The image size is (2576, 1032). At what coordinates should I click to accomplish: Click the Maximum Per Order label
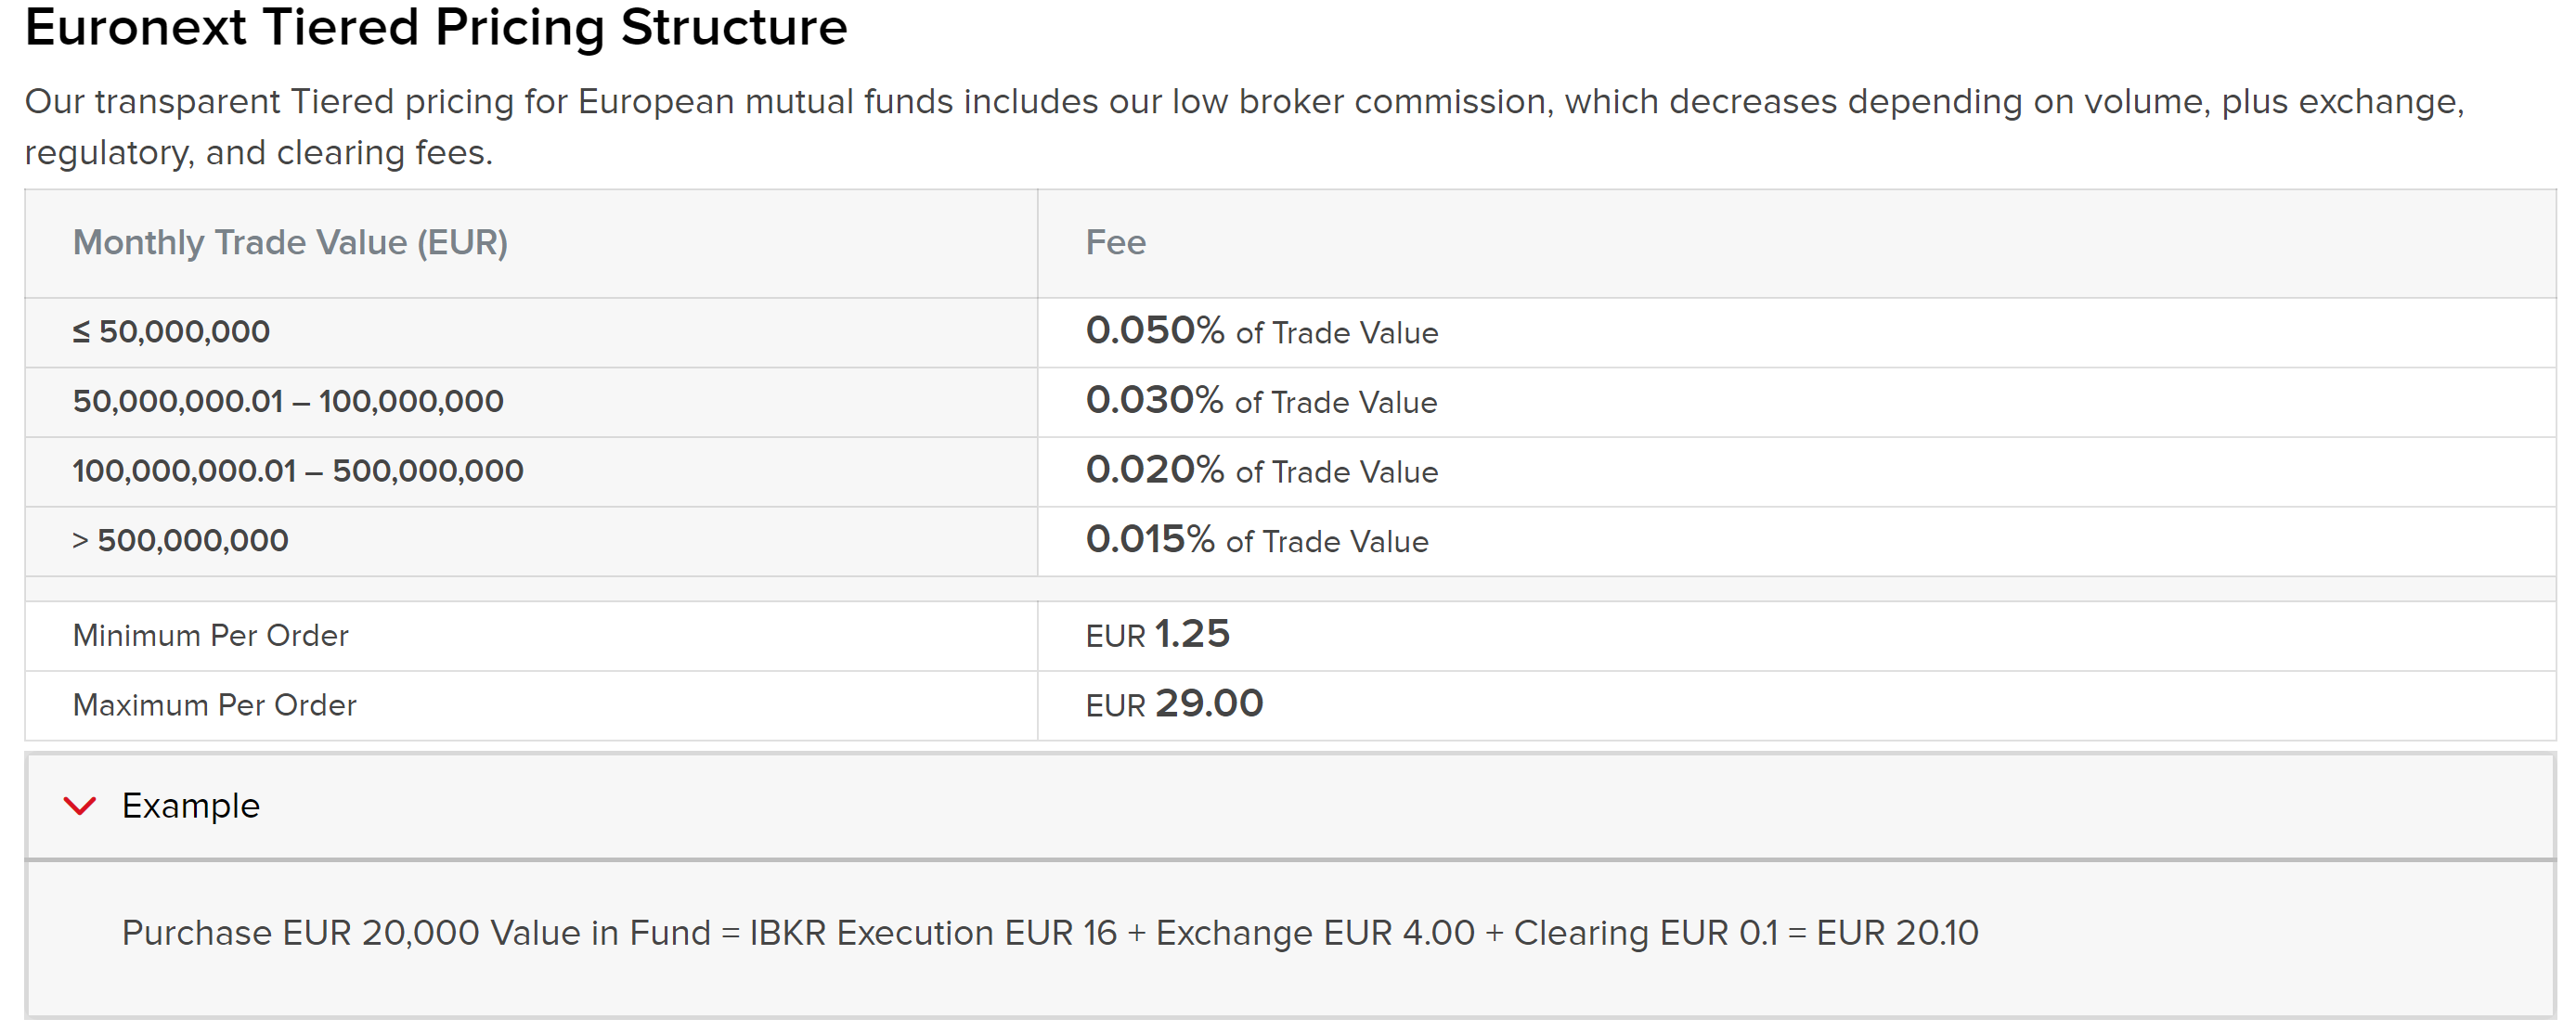coord(215,706)
